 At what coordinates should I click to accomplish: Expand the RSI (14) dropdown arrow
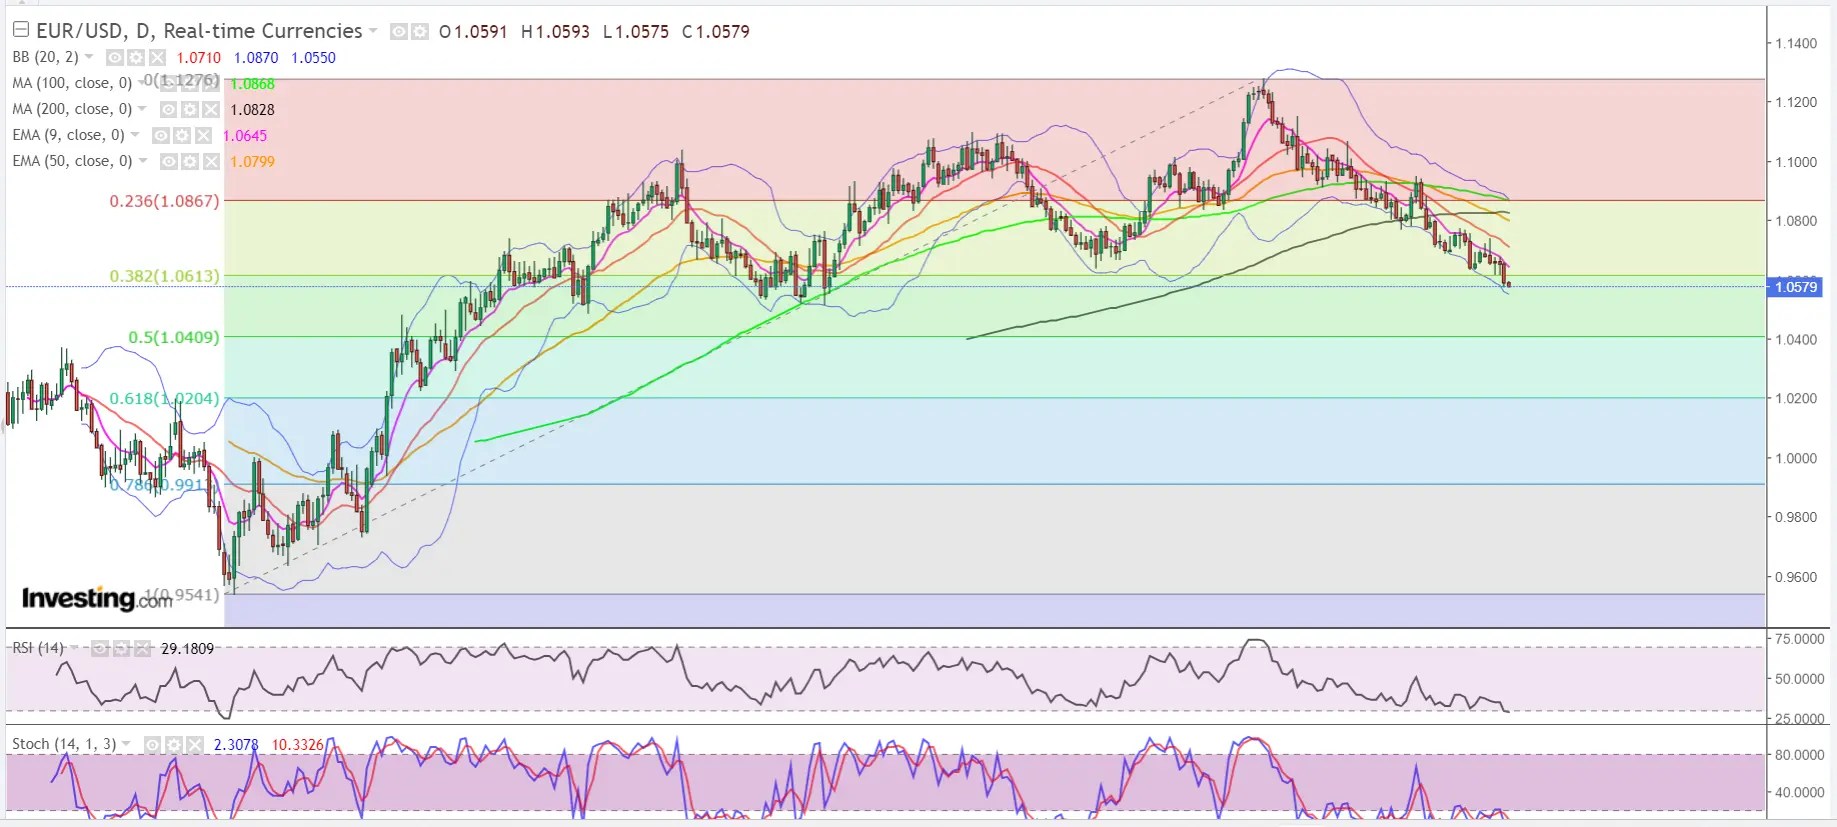(x=74, y=648)
